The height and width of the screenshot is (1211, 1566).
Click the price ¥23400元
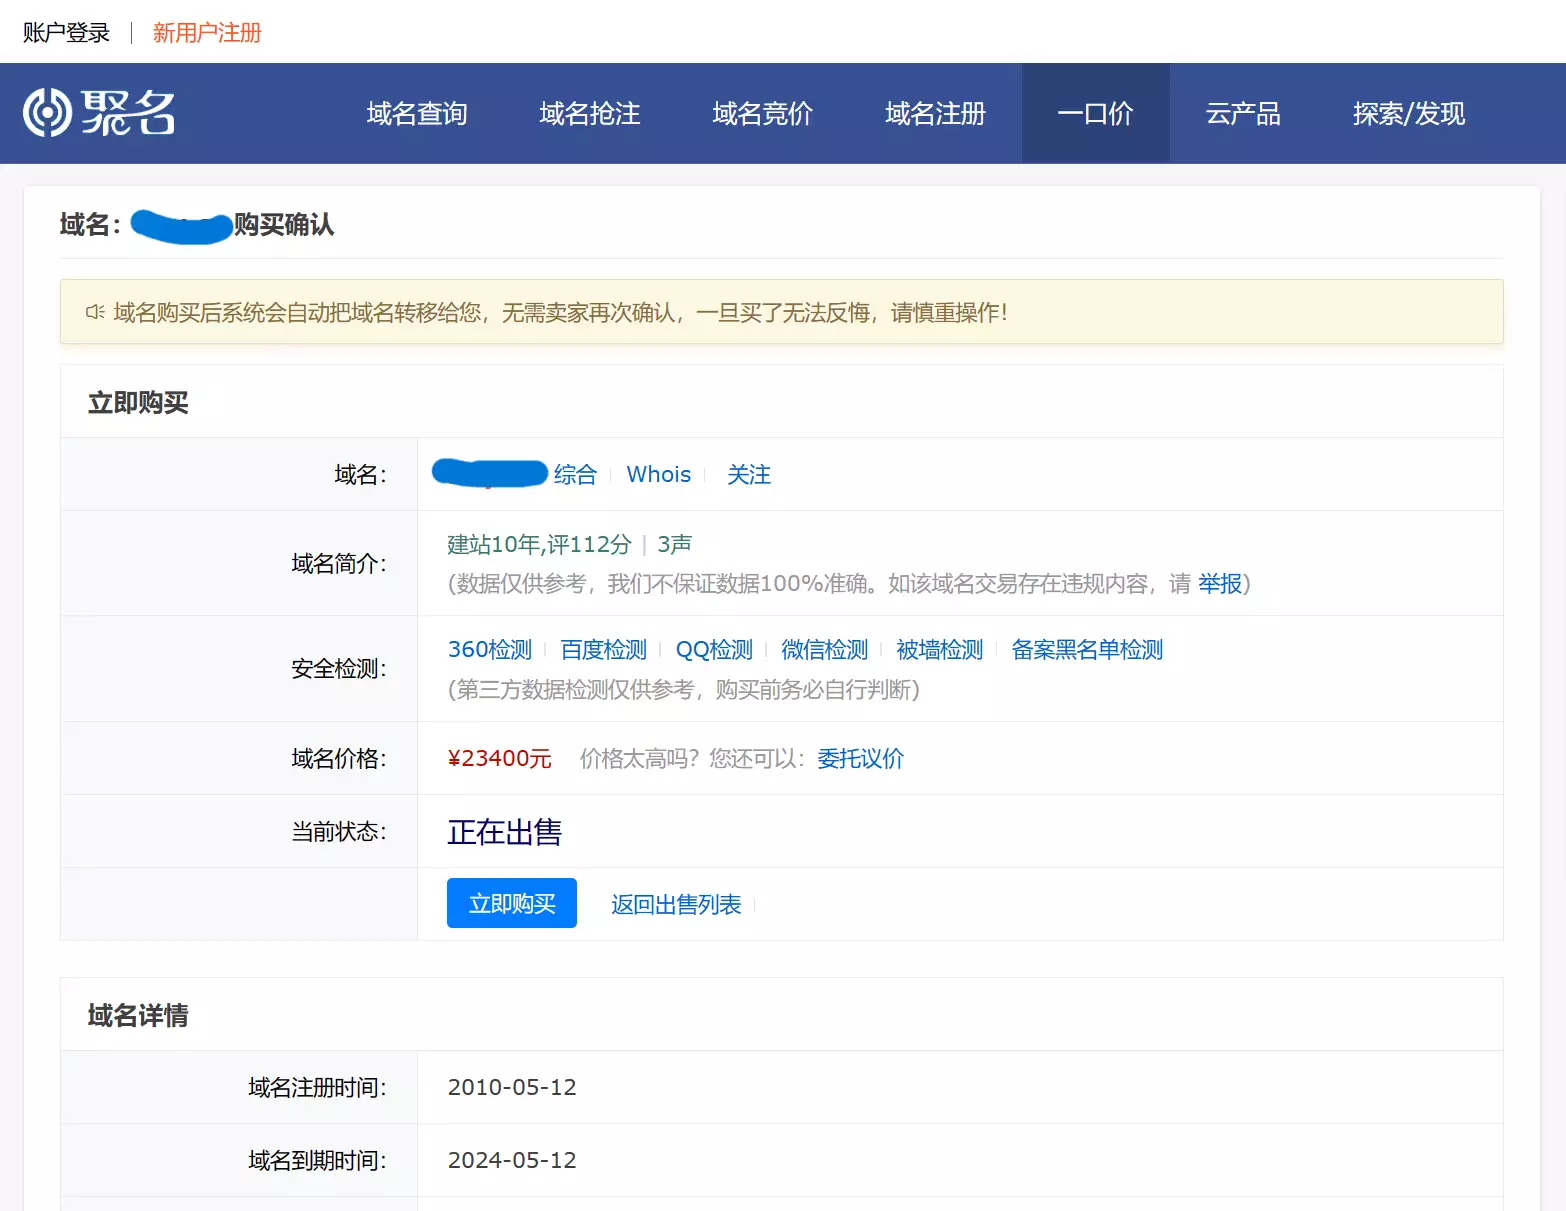[x=499, y=758]
